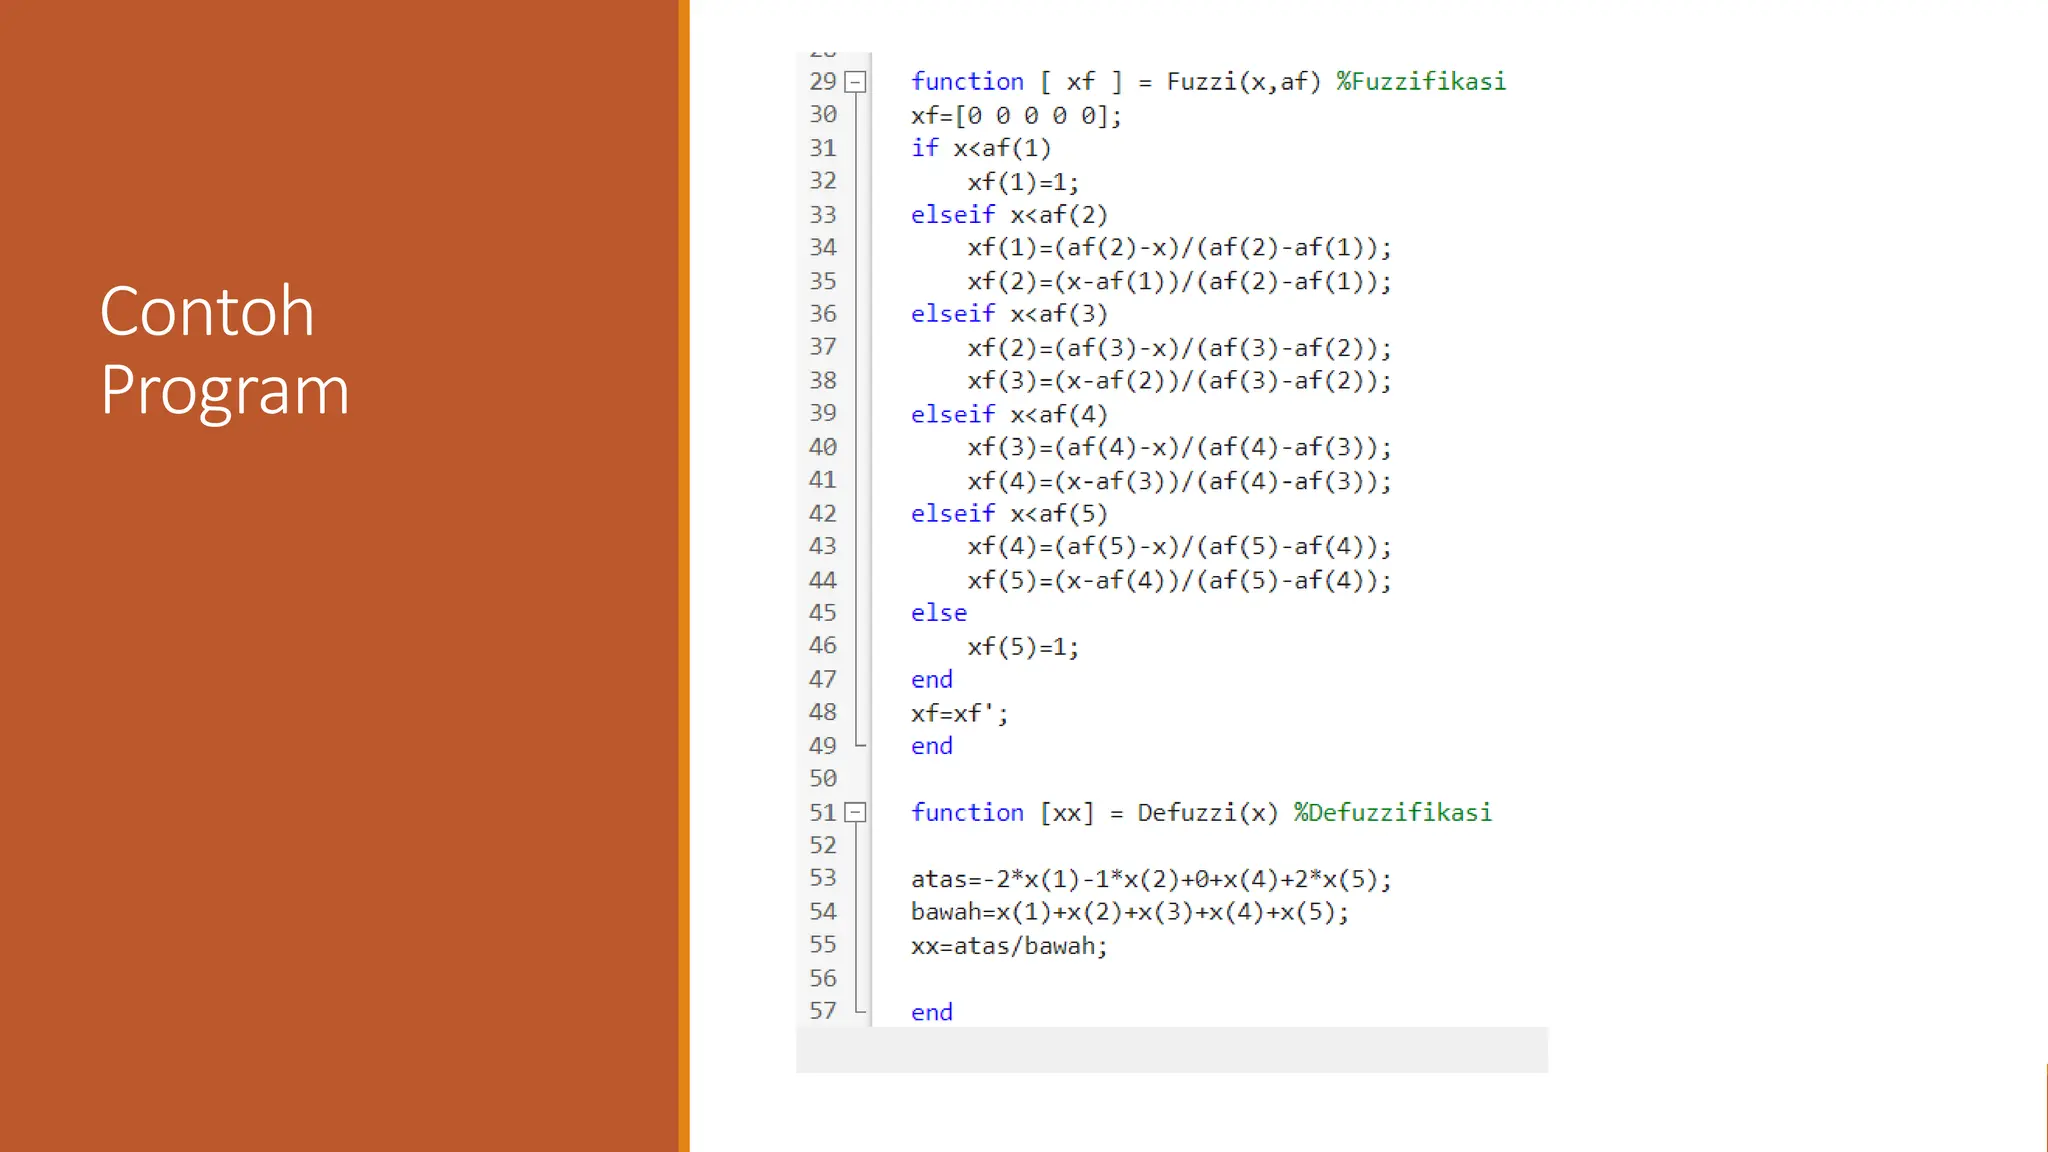Image resolution: width=2048 pixels, height=1152 pixels.
Task: Click the %Defuzzifikasi comment
Action: pos(1392,812)
